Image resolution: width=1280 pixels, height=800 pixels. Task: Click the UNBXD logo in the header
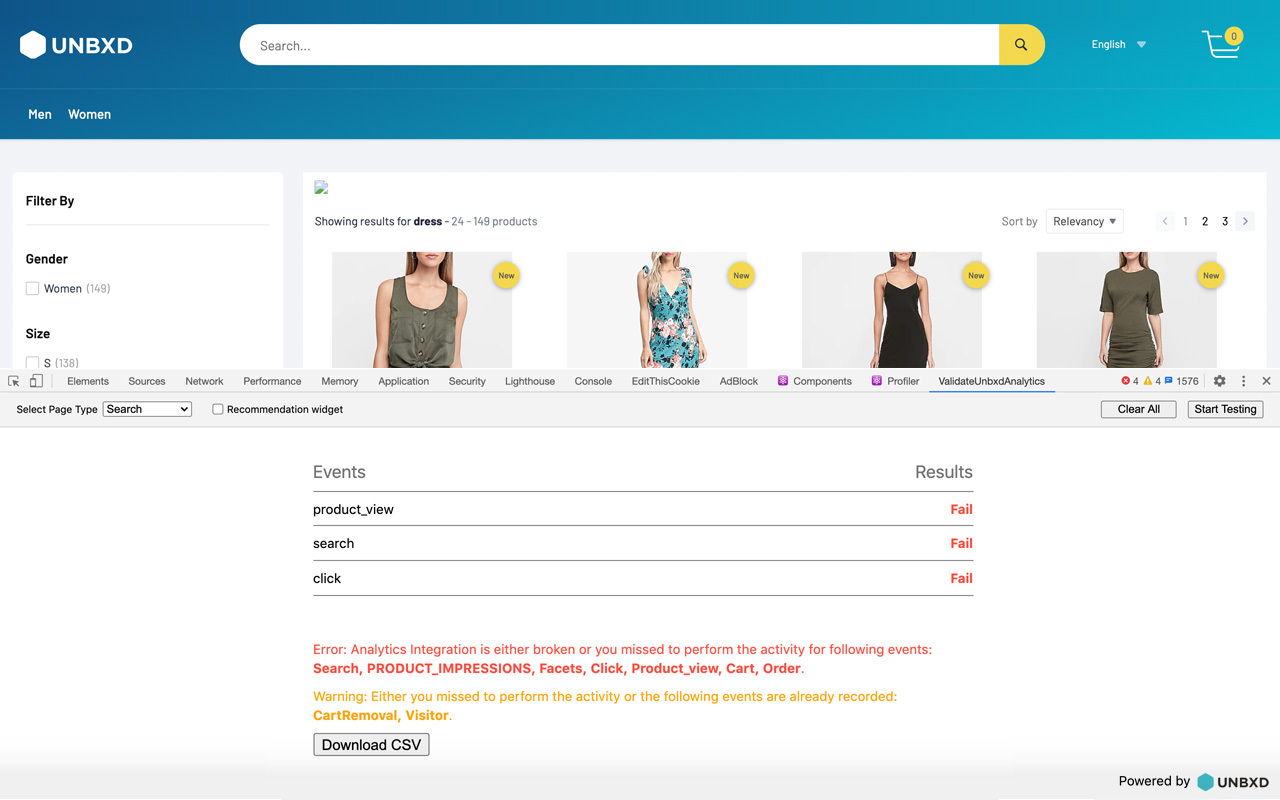click(x=76, y=45)
